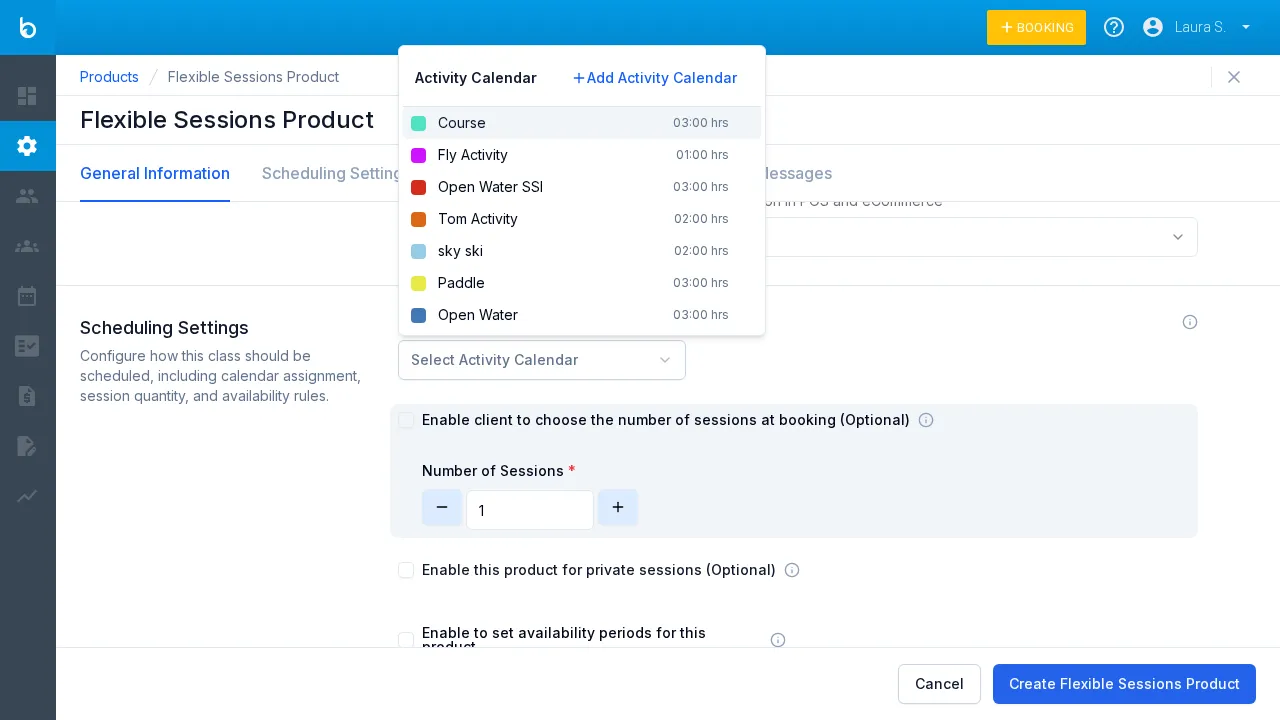The width and height of the screenshot is (1280, 720).
Task: Open the Select Activity Calendar dropdown
Action: (x=542, y=360)
